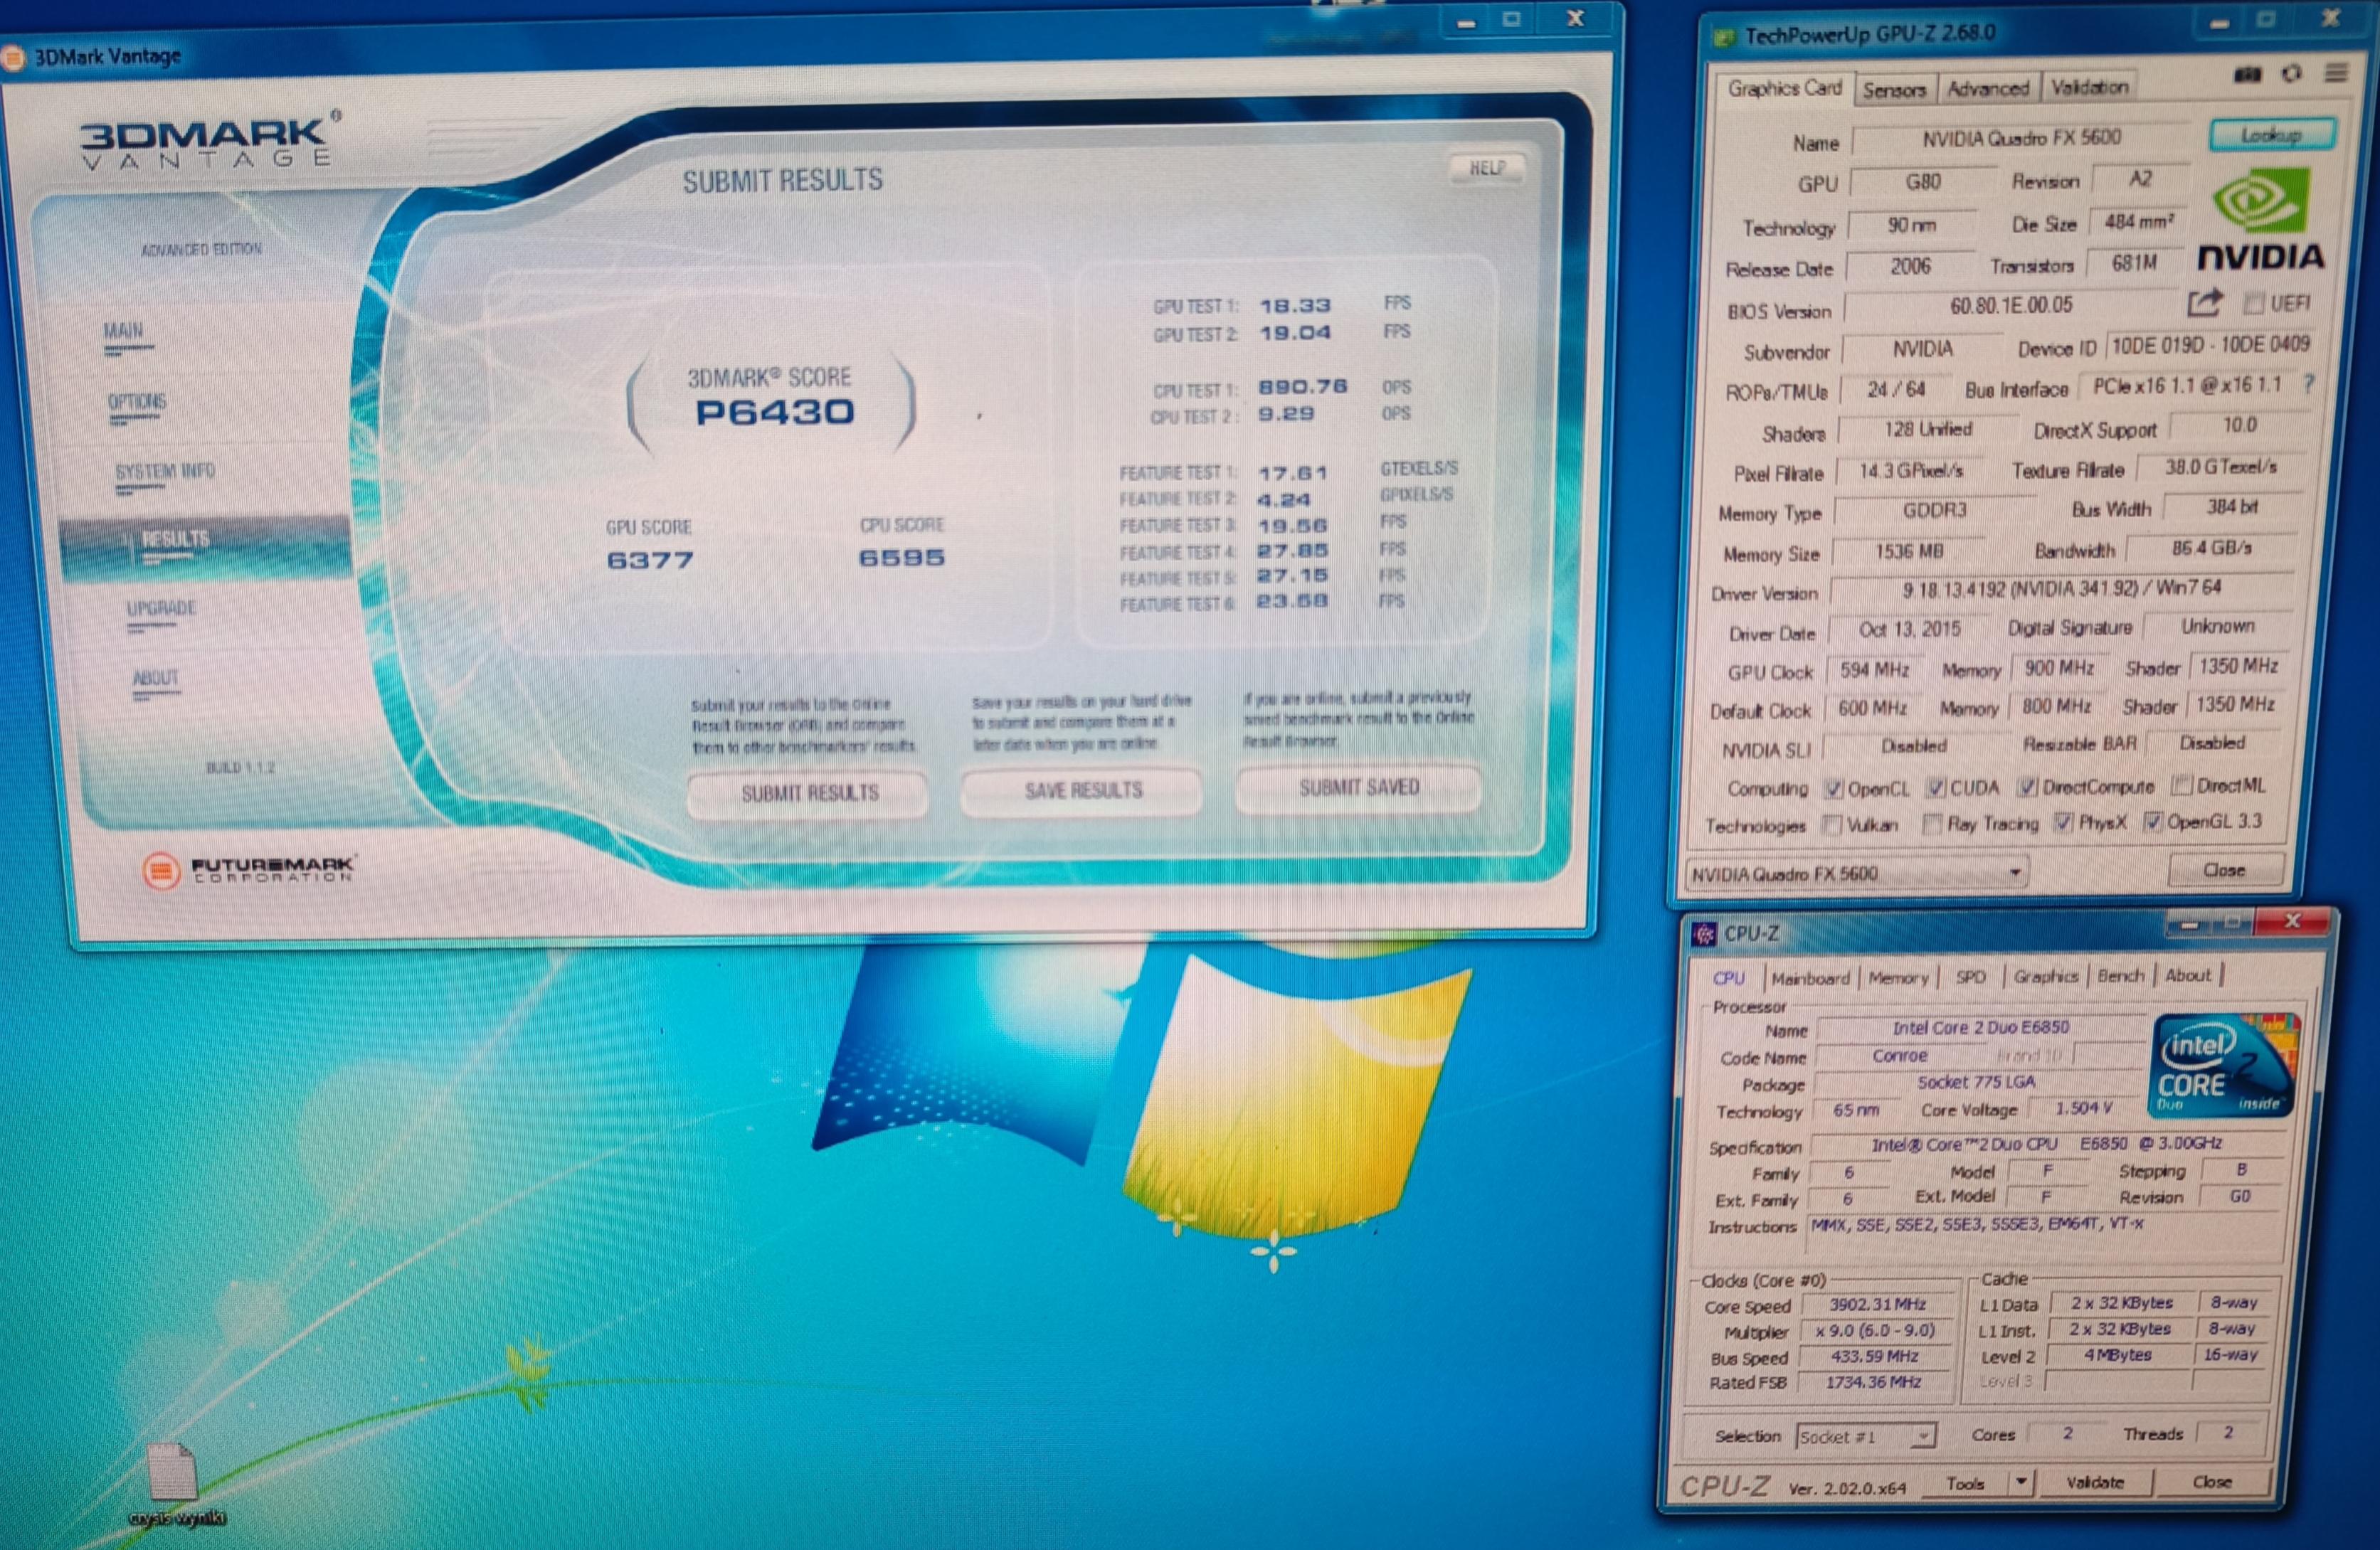Click the Futuremark Corporation logo
The height and width of the screenshot is (1550, 2380).
coord(248,869)
